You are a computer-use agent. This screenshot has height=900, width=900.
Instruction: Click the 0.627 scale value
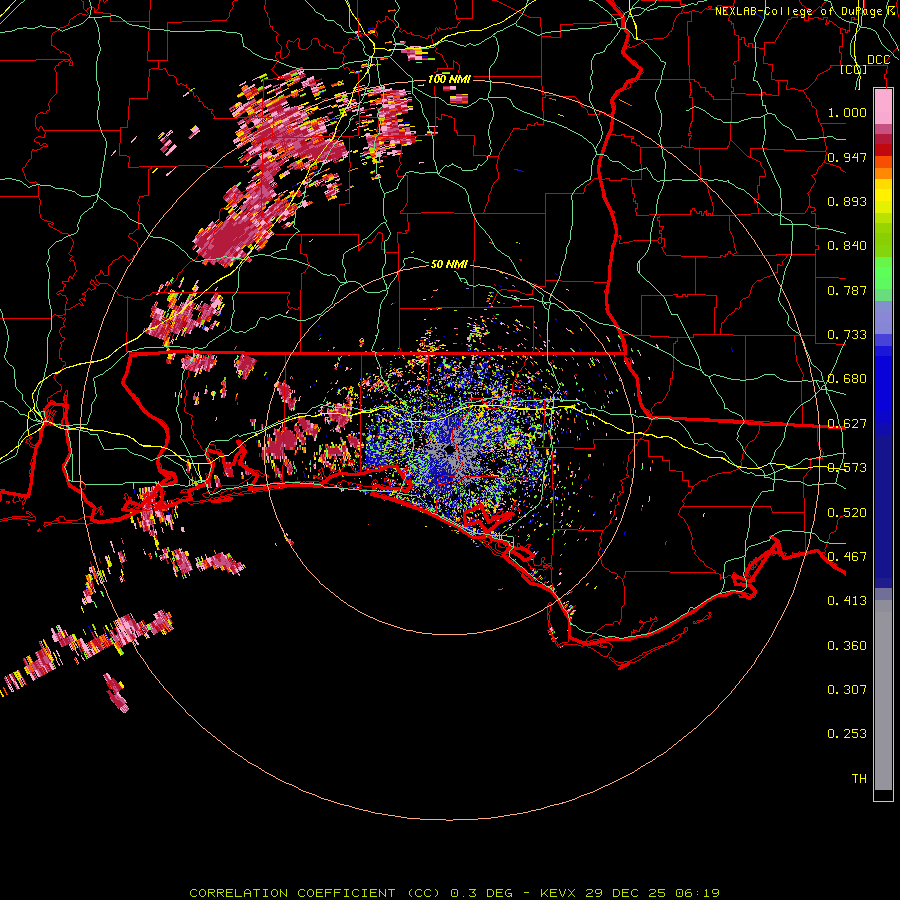847,424
